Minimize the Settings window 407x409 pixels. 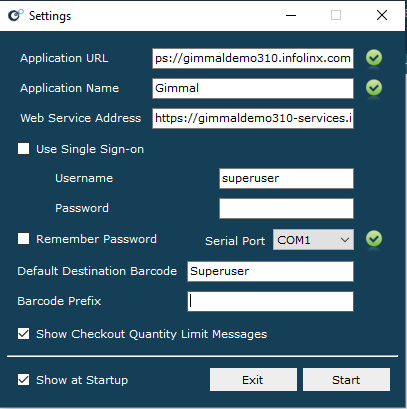coord(291,15)
